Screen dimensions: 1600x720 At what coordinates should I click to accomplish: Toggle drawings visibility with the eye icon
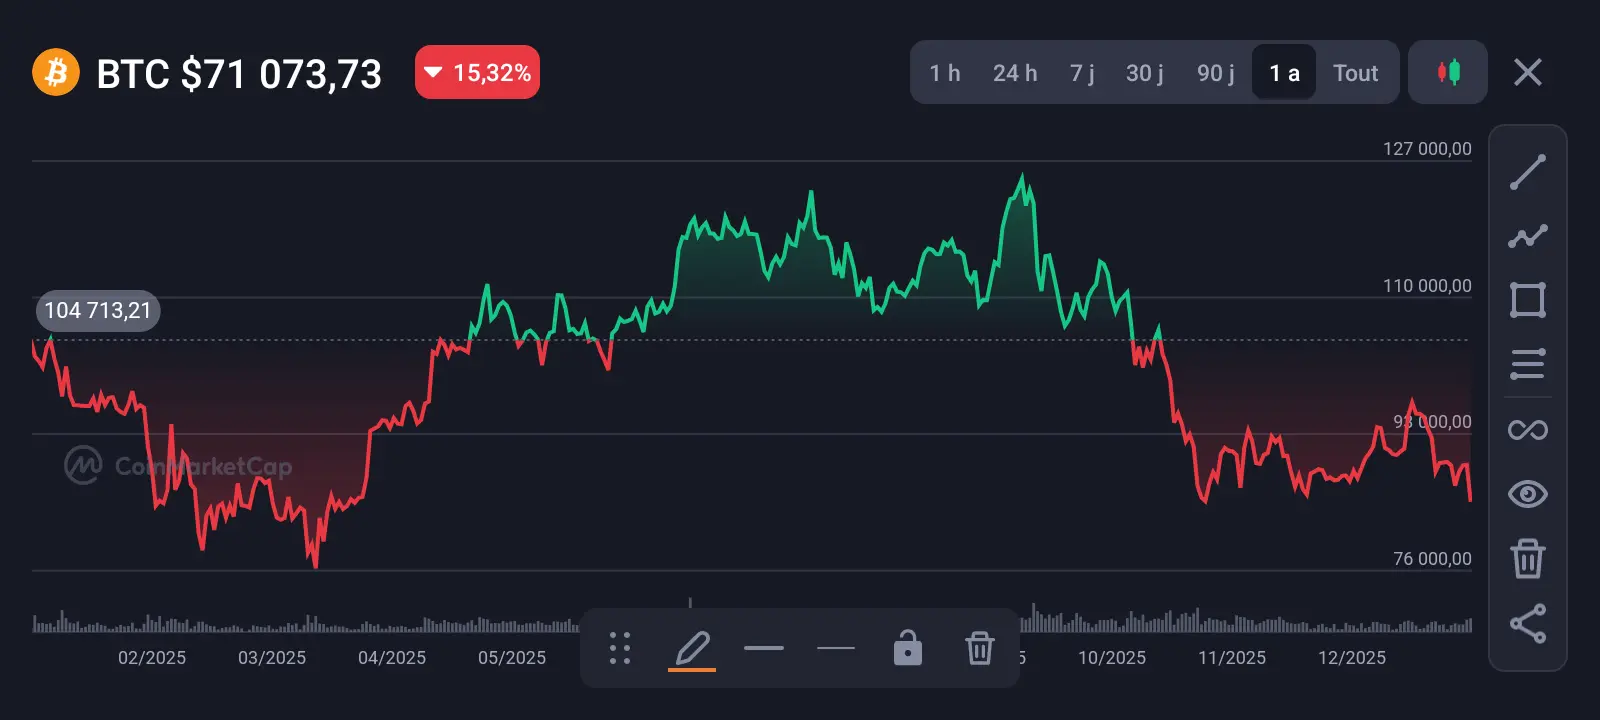click(1528, 494)
